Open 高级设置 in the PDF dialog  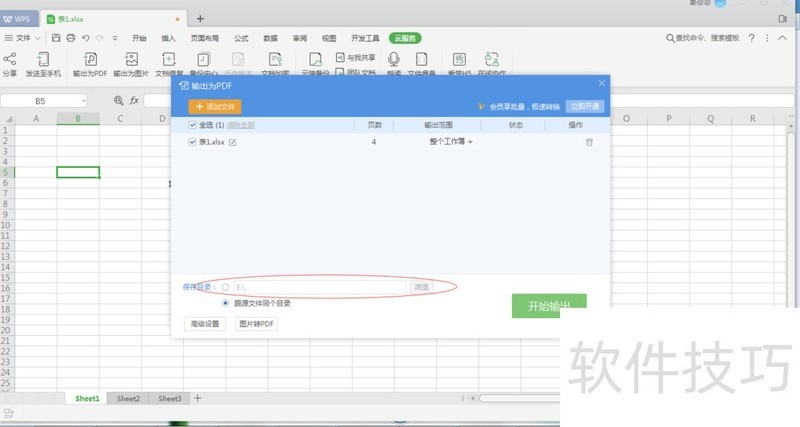[205, 324]
